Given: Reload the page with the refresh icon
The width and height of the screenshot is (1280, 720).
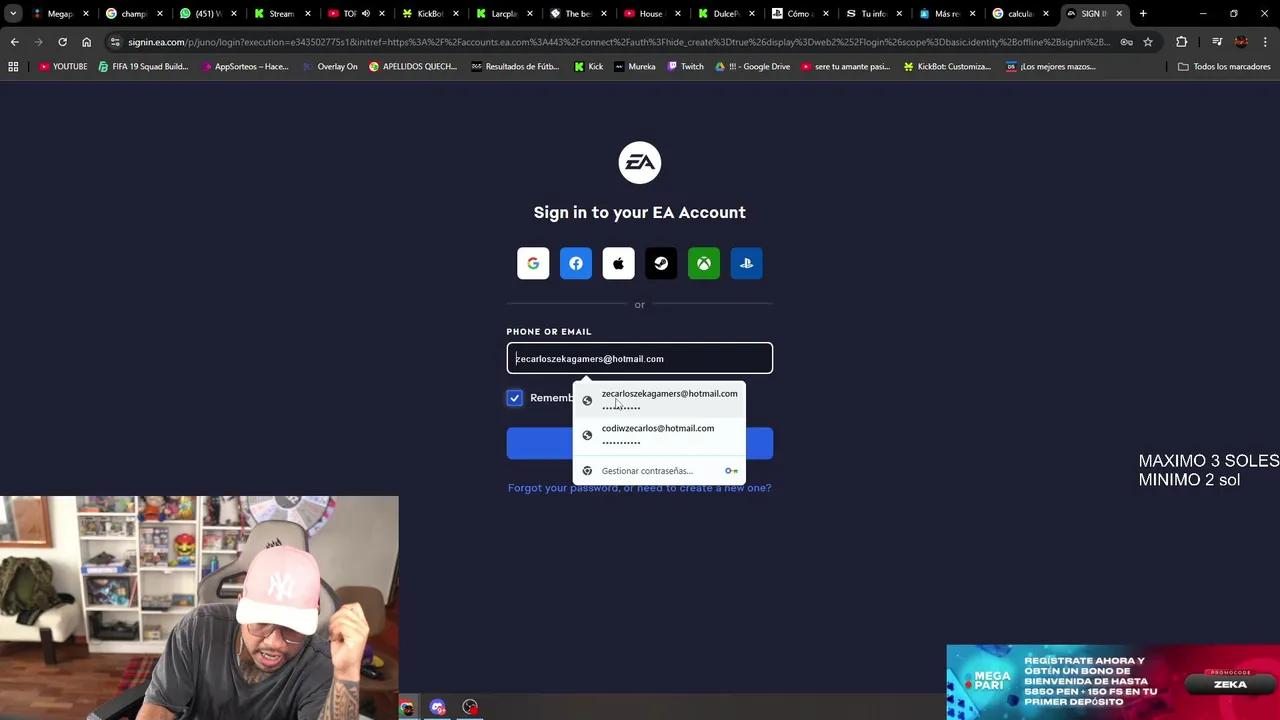Looking at the screenshot, I should [x=62, y=42].
